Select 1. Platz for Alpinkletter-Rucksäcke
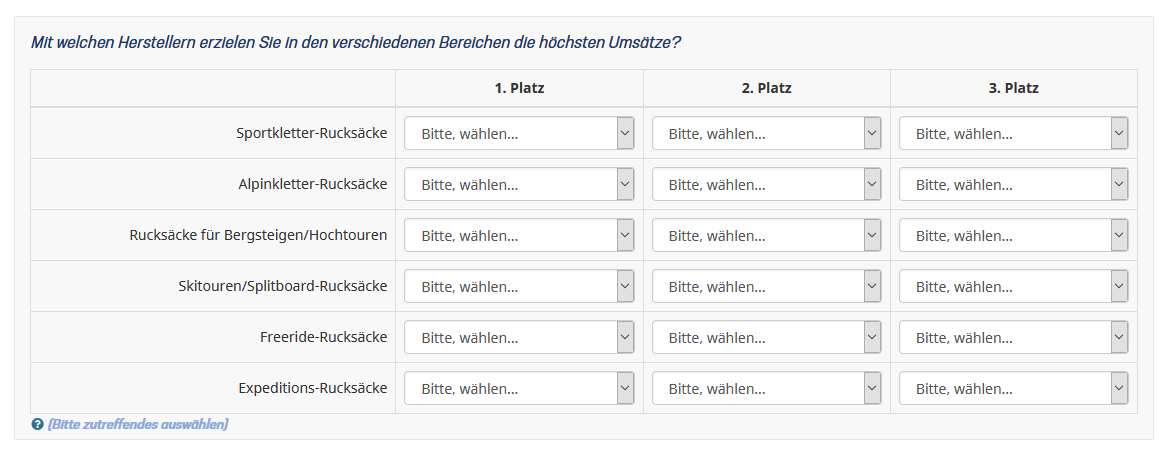The height and width of the screenshot is (458, 1173). 518,184
